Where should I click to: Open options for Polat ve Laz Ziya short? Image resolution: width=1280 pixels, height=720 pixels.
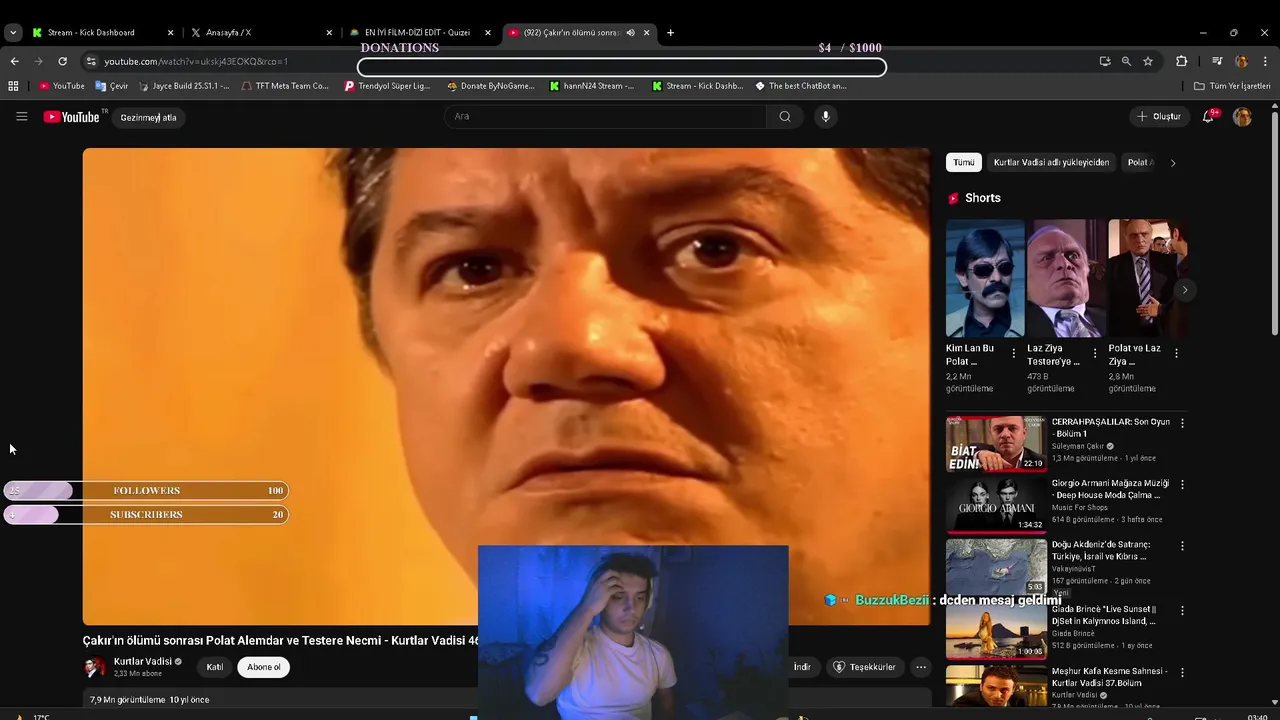(1176, 354)
